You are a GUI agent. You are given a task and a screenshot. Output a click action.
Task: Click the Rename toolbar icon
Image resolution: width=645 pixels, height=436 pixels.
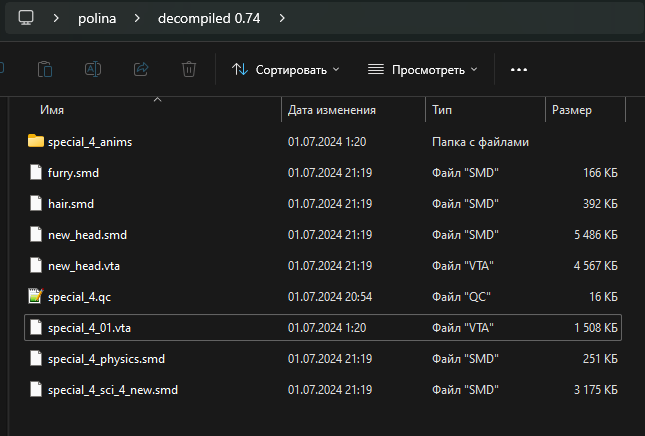[x=92, y=69]
